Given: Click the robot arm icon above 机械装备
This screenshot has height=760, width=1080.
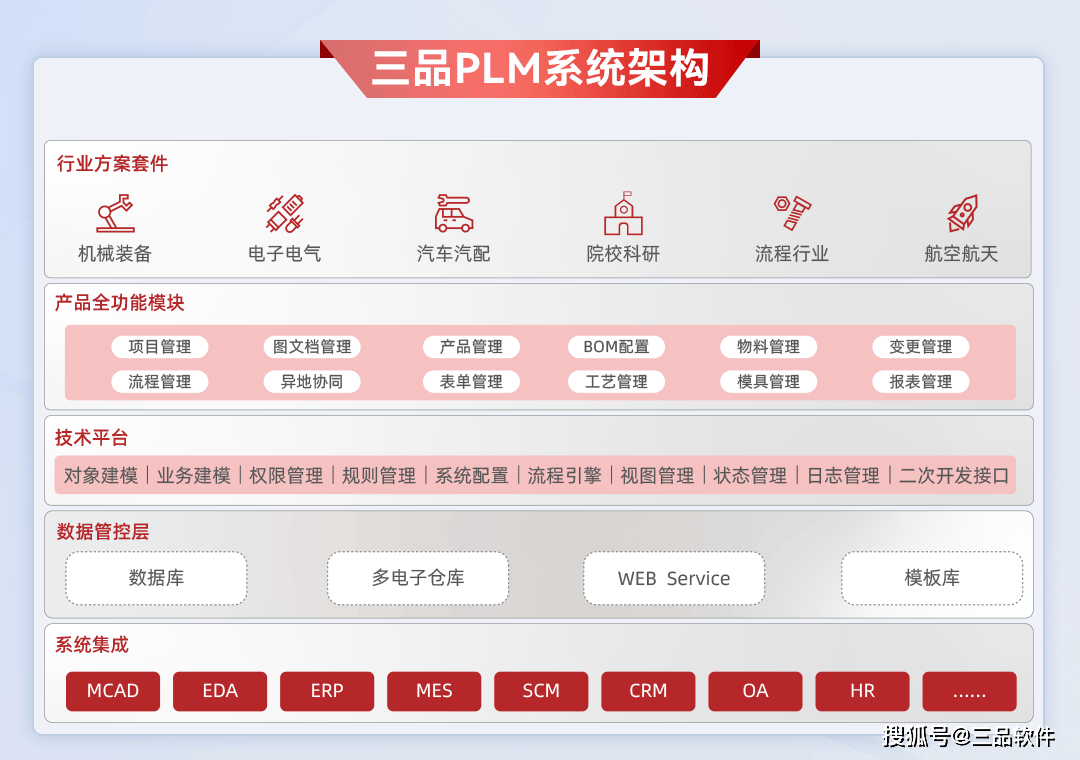Looking at the screenshot, I should point(115,213).
